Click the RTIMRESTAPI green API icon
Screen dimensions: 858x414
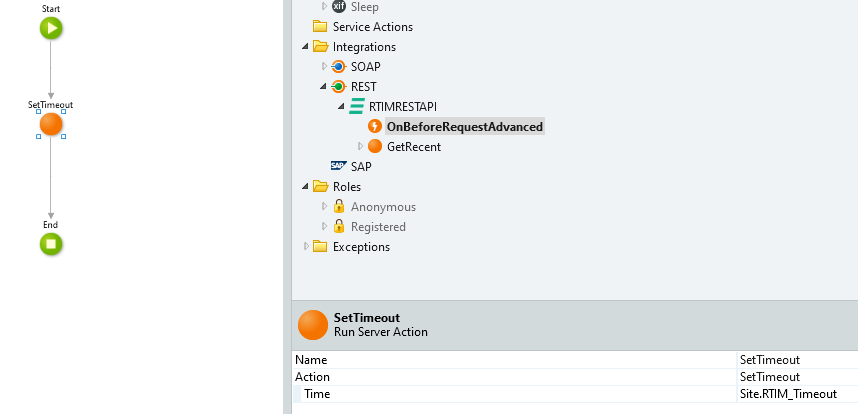[x=356, y=107]
